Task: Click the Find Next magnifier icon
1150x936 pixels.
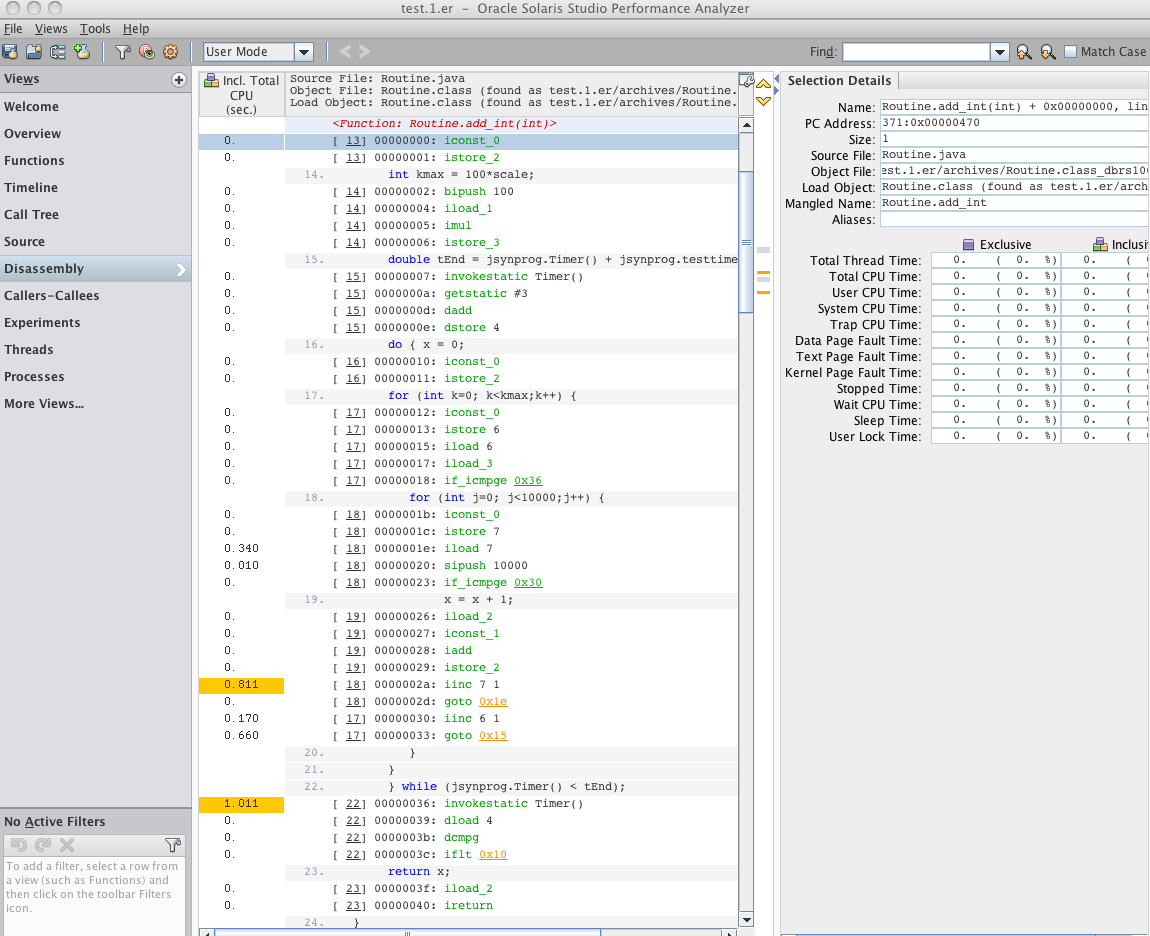Action: coord(1048,51)
